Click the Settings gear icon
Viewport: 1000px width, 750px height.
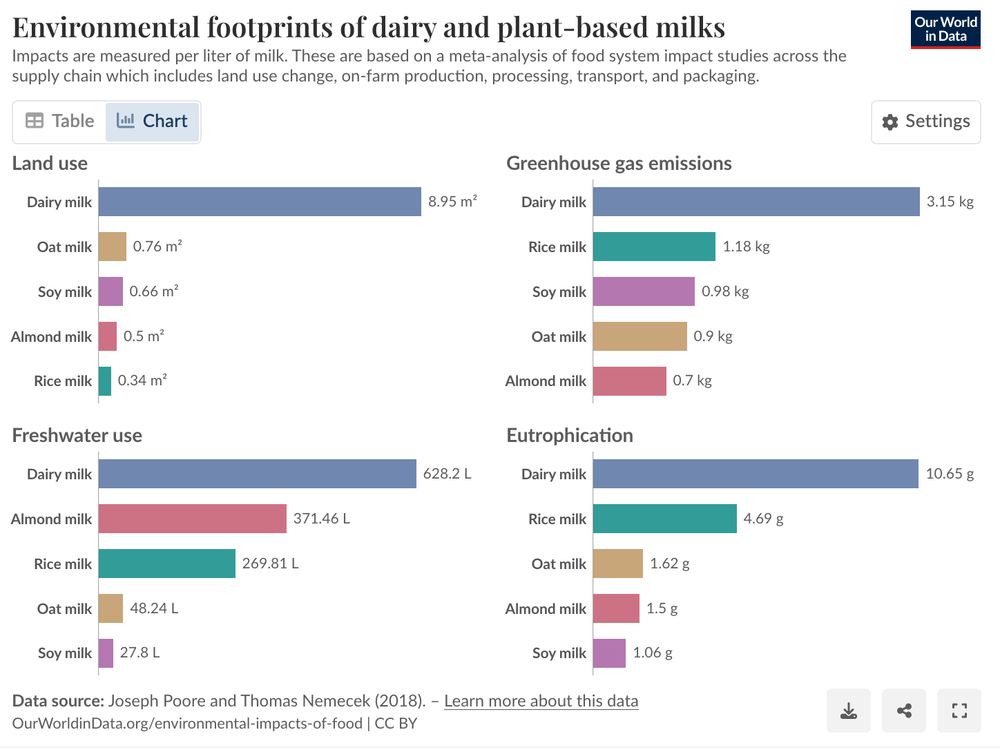click(890, 121)
